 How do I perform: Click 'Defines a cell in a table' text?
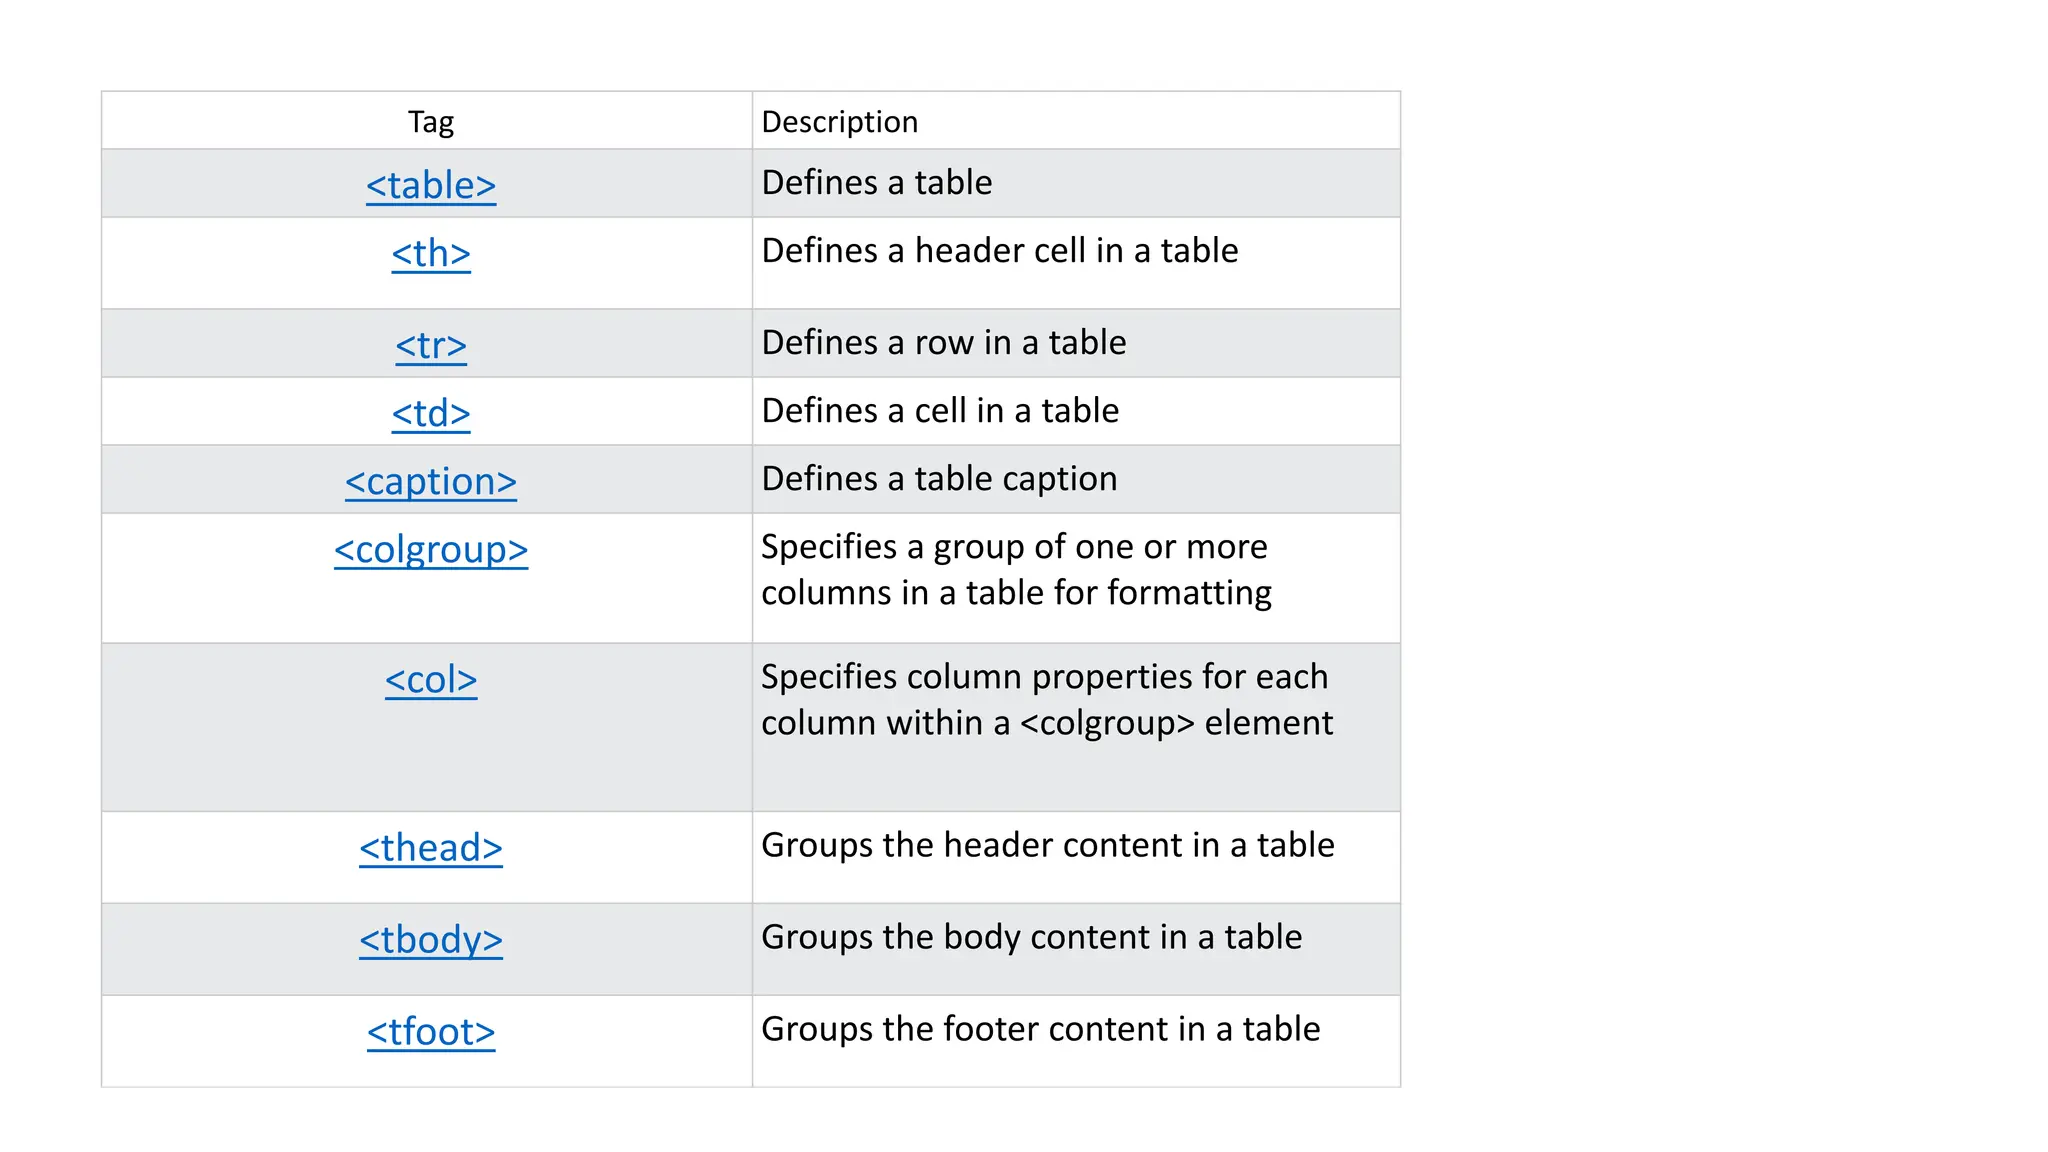click(940, 411)
